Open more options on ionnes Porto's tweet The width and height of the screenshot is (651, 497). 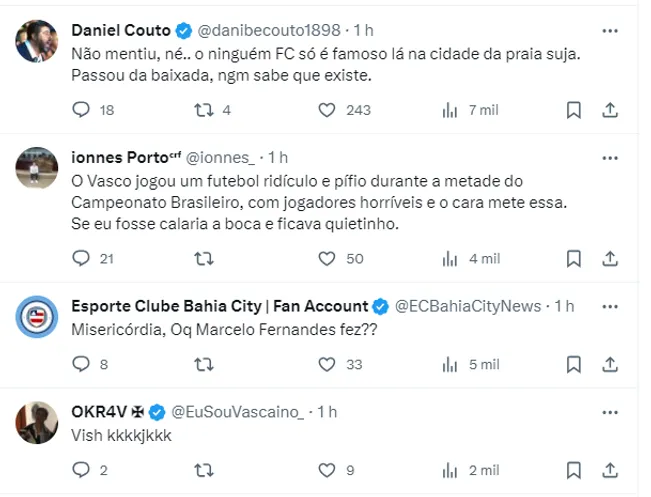coord(609,158)
